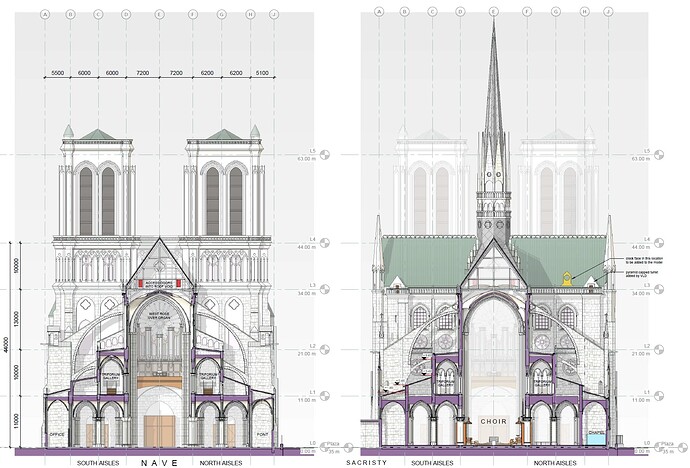Select the yellow clock face marker on the roof

click(x=567, y=279)
